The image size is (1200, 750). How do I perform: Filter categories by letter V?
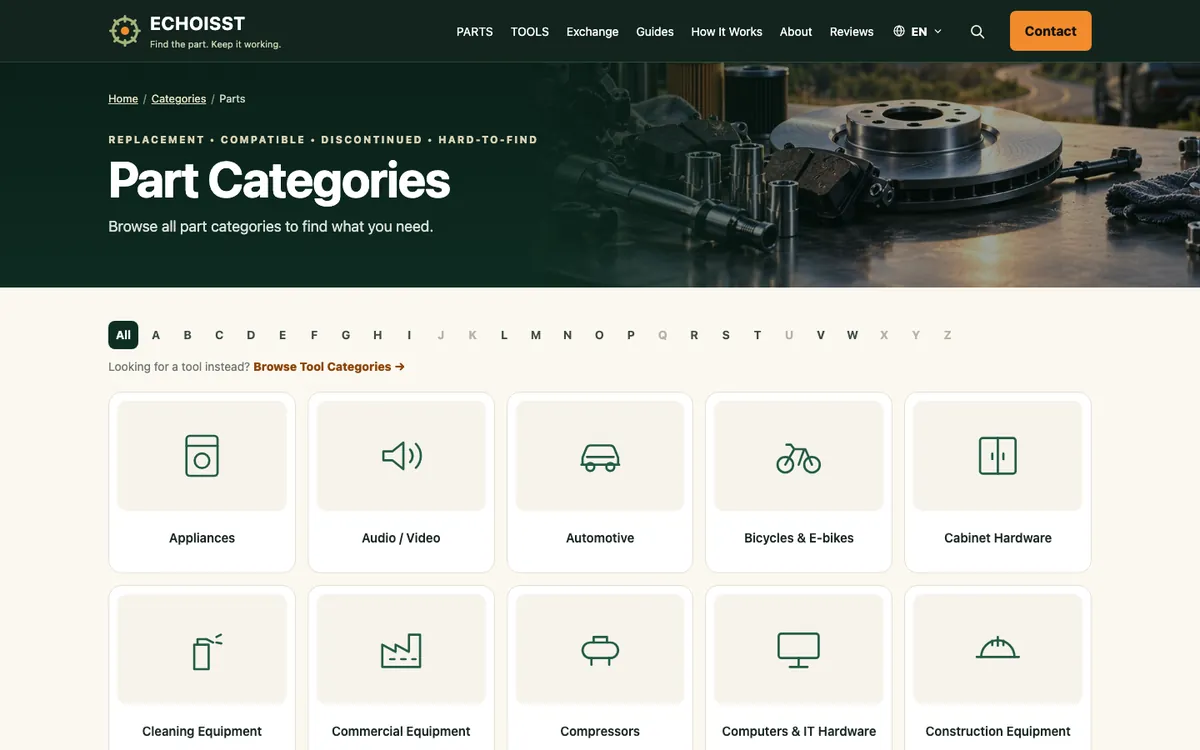point(821,335)
